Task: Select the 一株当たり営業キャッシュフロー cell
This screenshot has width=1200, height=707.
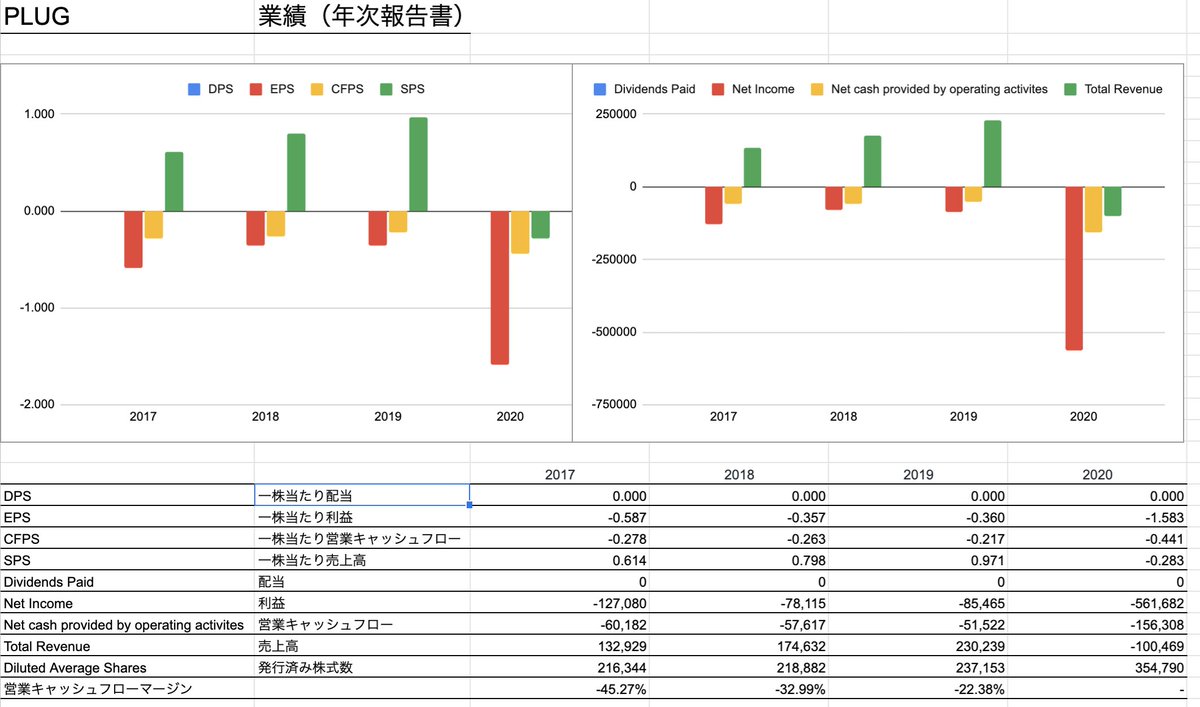Action: click(x=362, y=539)
